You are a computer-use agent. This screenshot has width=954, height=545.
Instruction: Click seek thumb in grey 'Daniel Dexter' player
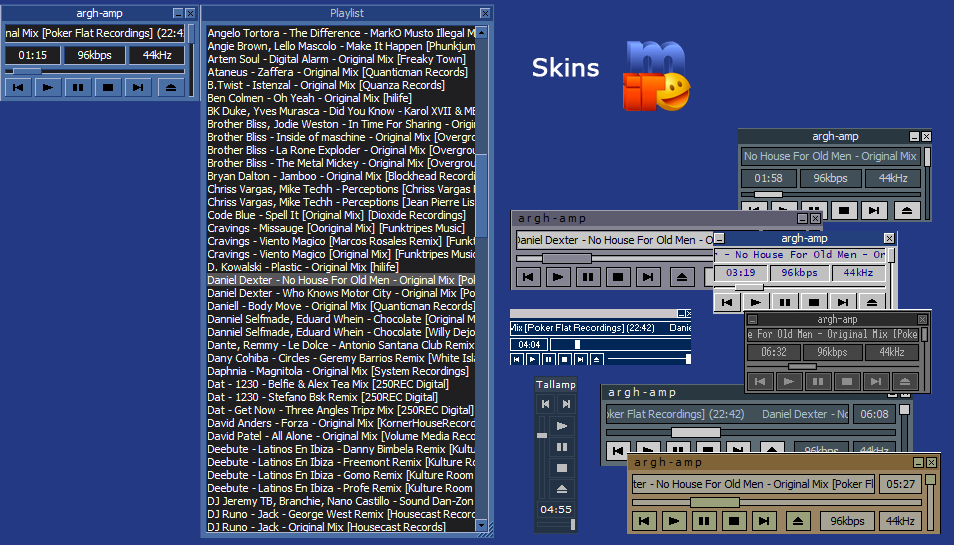566,258
